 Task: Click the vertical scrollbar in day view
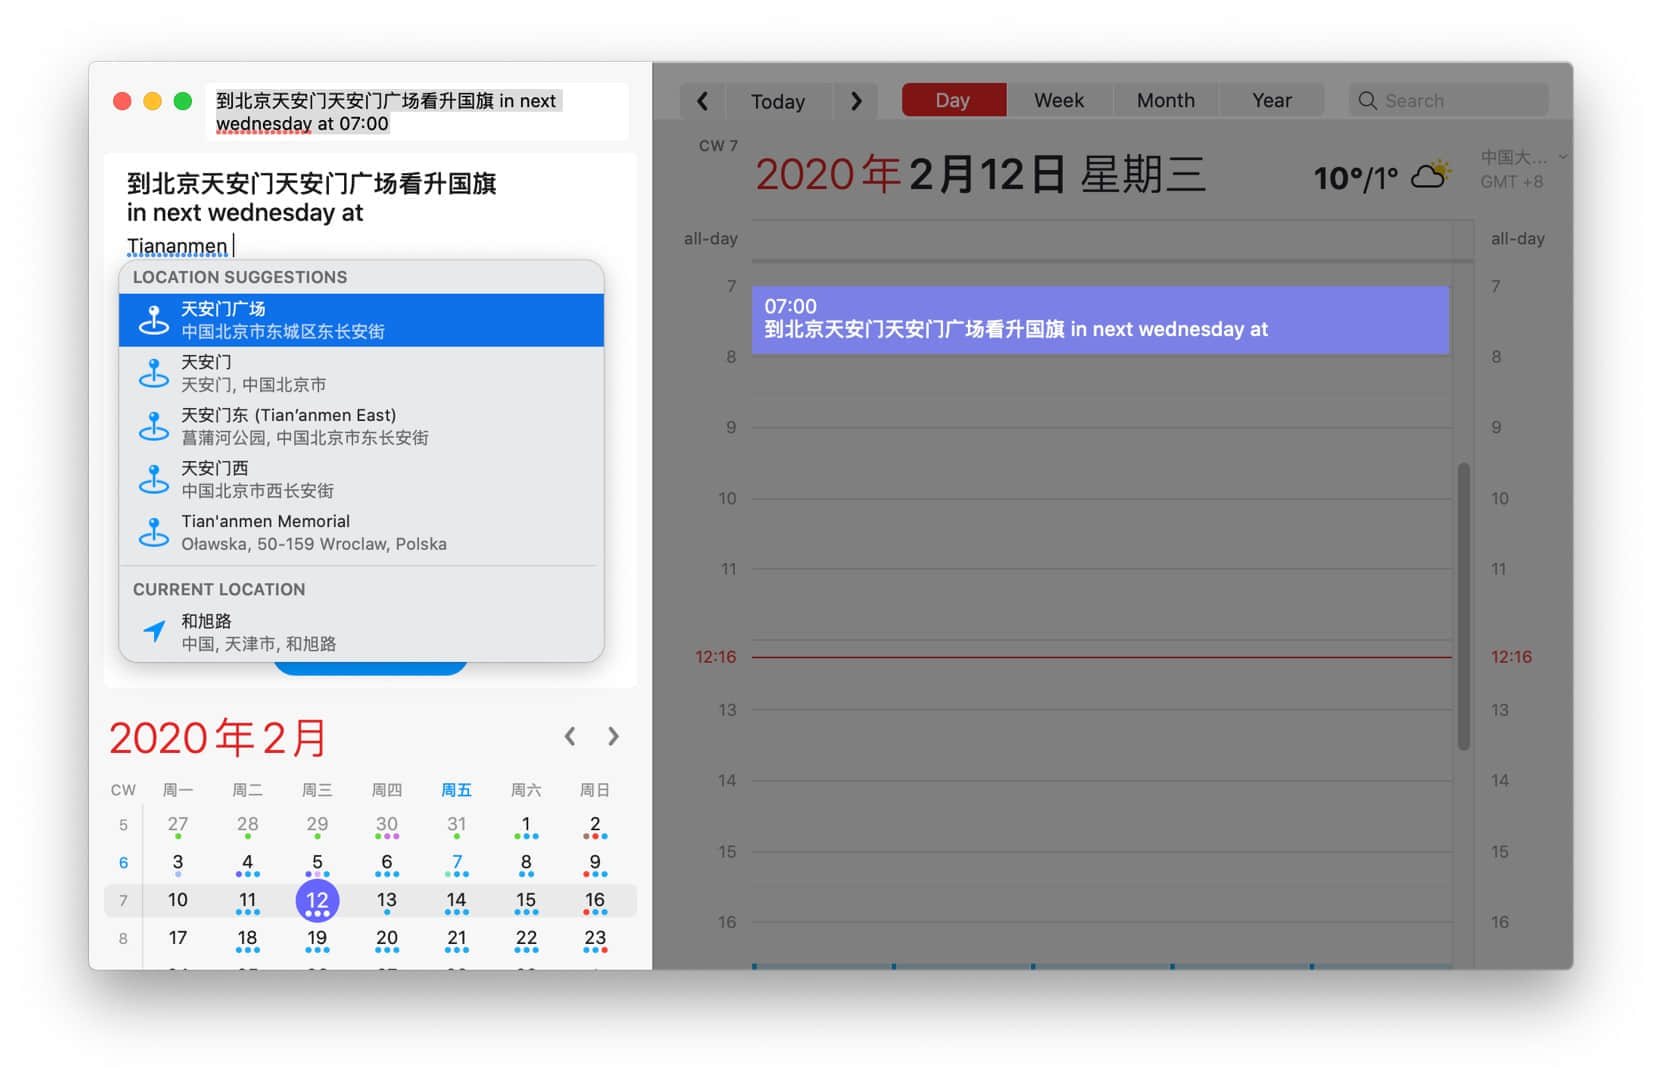[1463, 605]
